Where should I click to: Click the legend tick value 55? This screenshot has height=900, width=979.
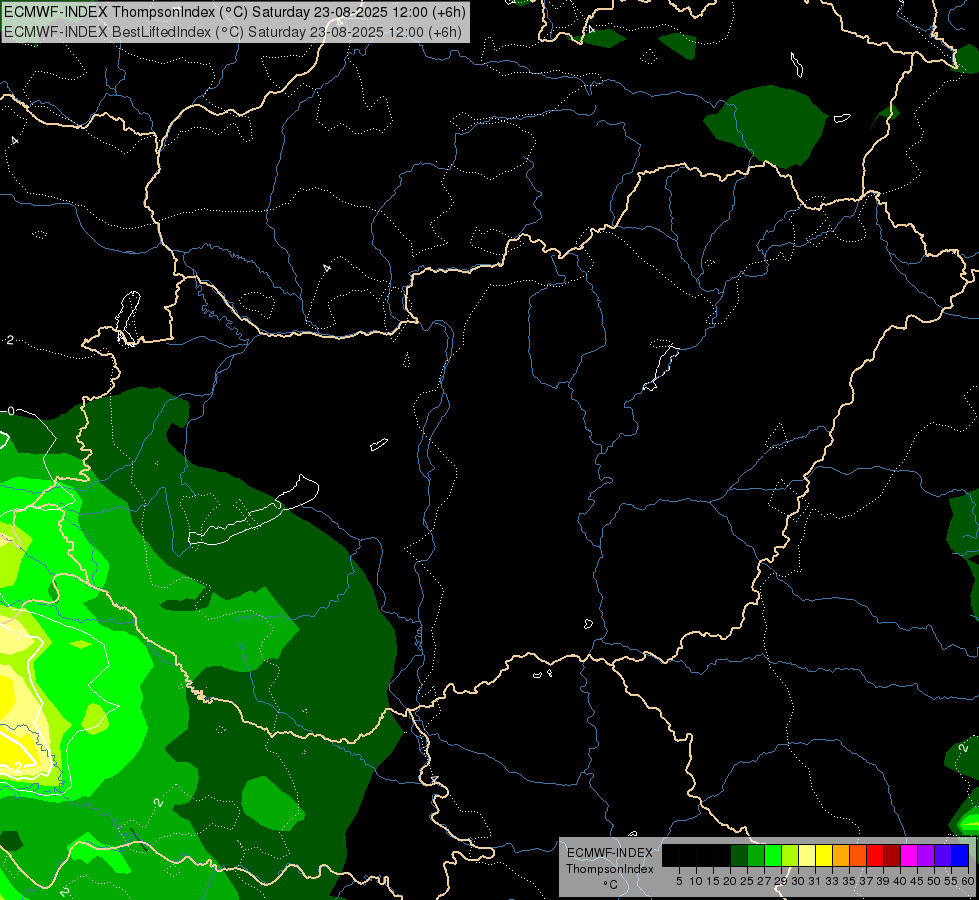tap(952, 881)
